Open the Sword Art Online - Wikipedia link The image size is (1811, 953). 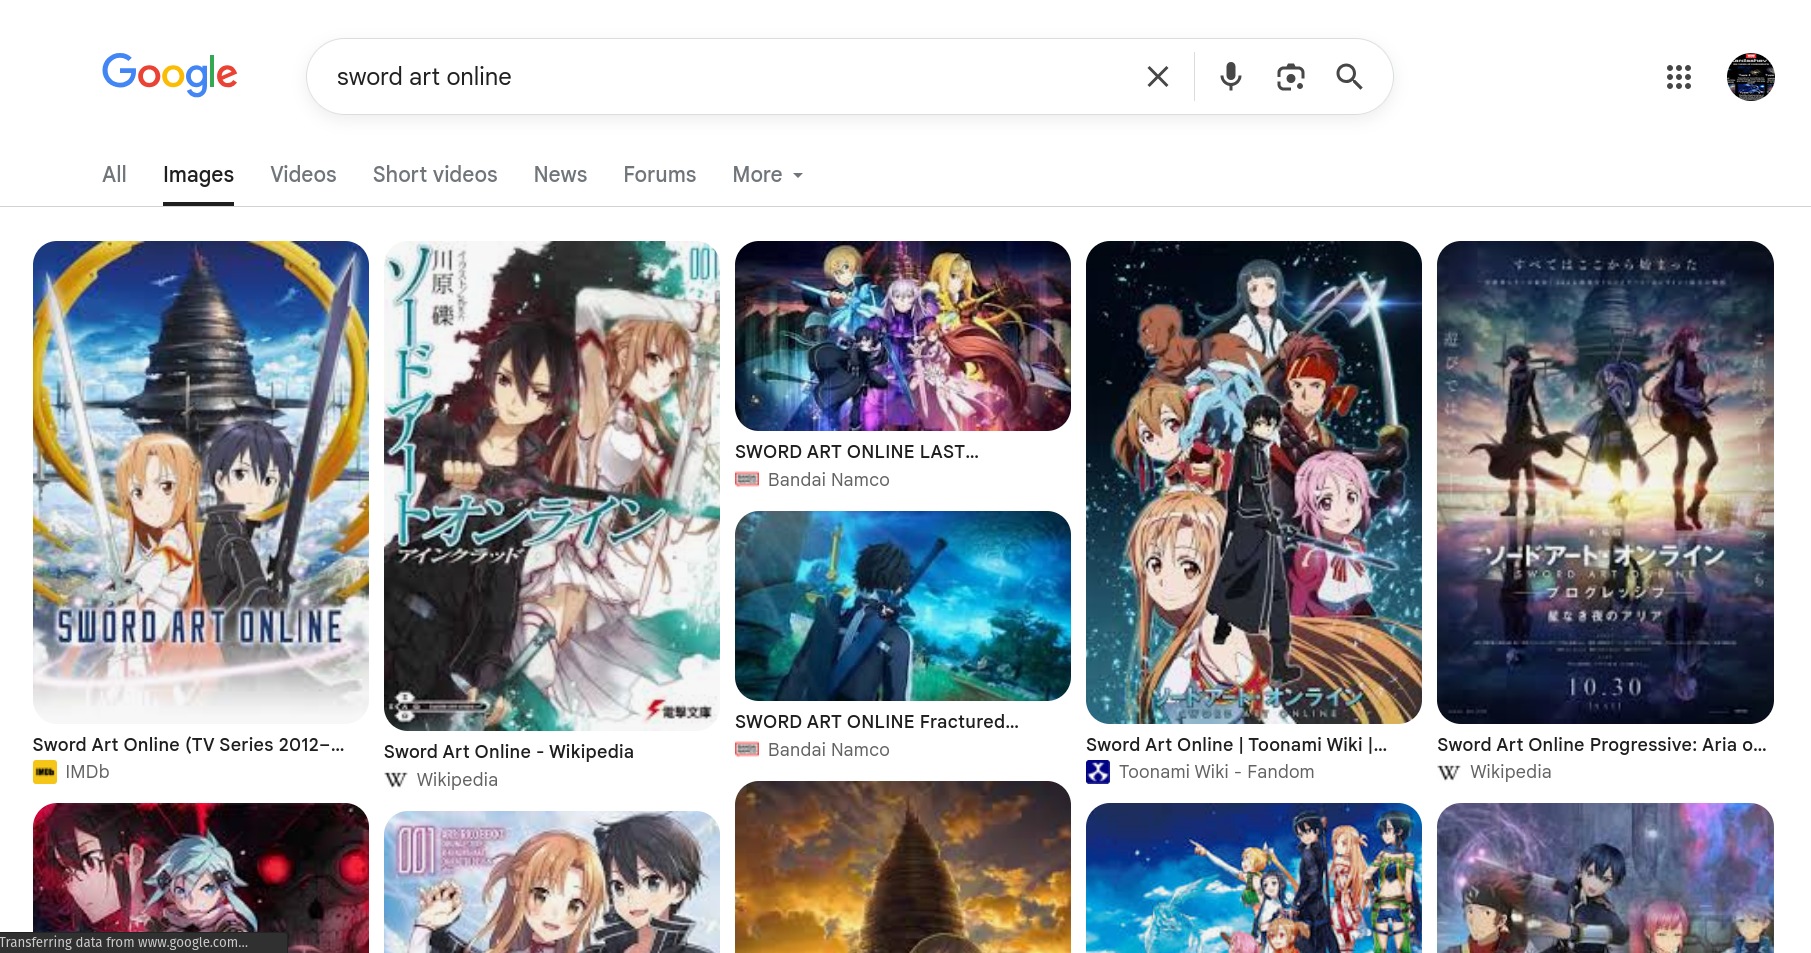[509, 751]
